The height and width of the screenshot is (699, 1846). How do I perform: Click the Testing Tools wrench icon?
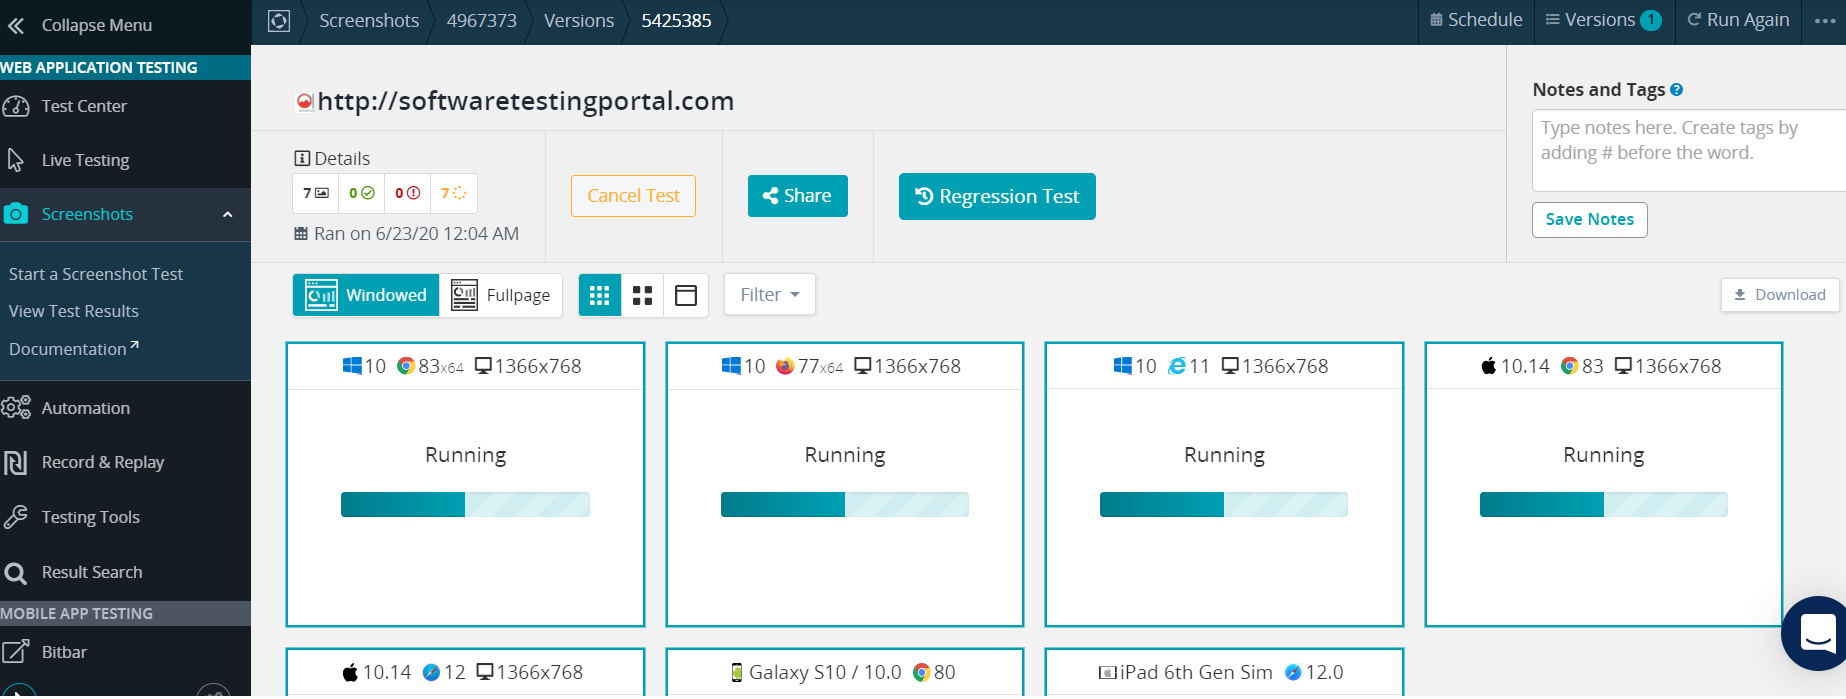click(x=16, y=517)
